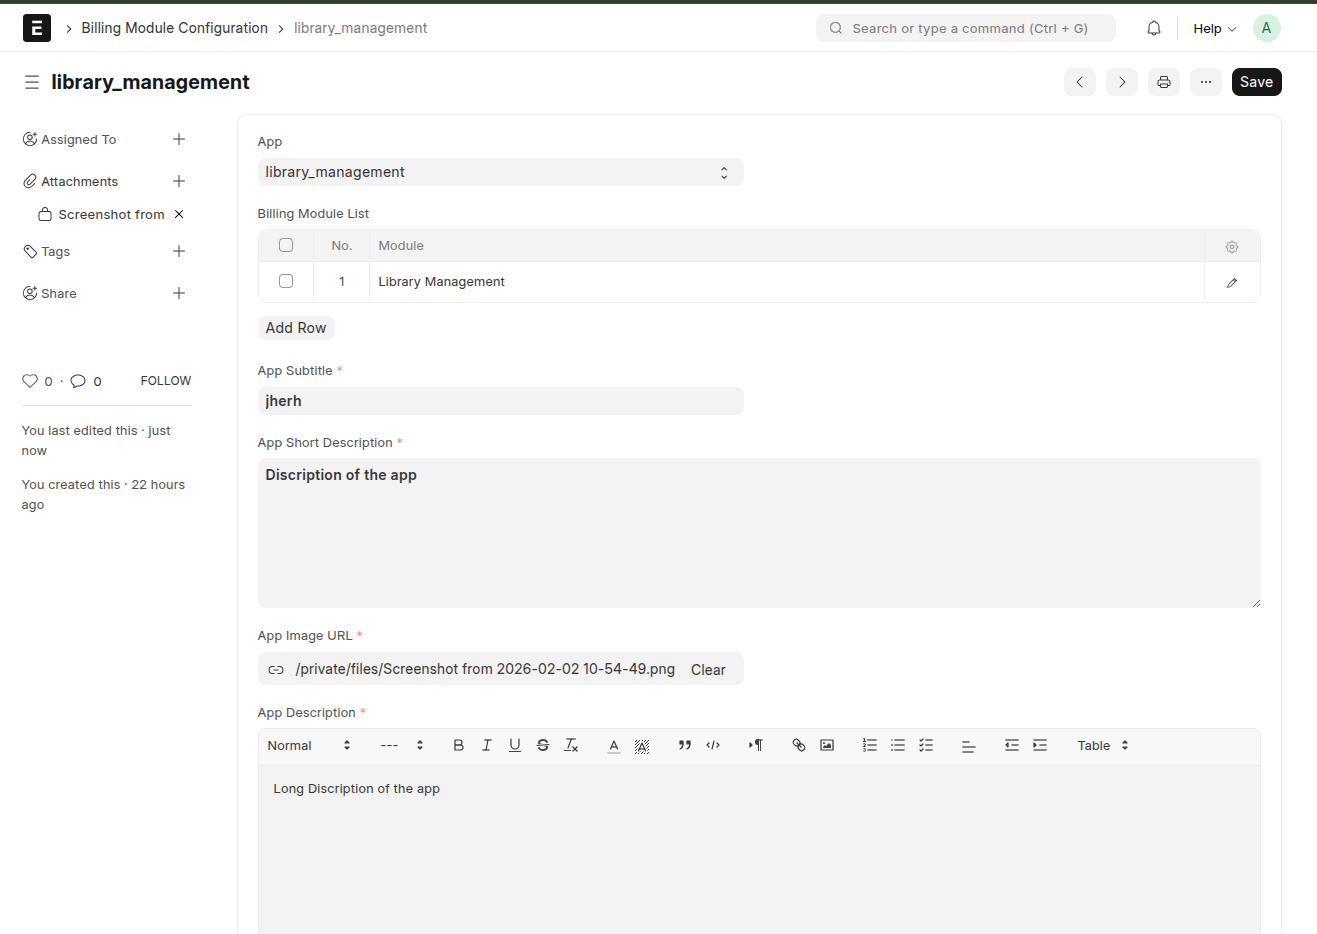
Task: Open the App dropdown showing library_management
Action: pyautogui.click(x=500, y=172)
